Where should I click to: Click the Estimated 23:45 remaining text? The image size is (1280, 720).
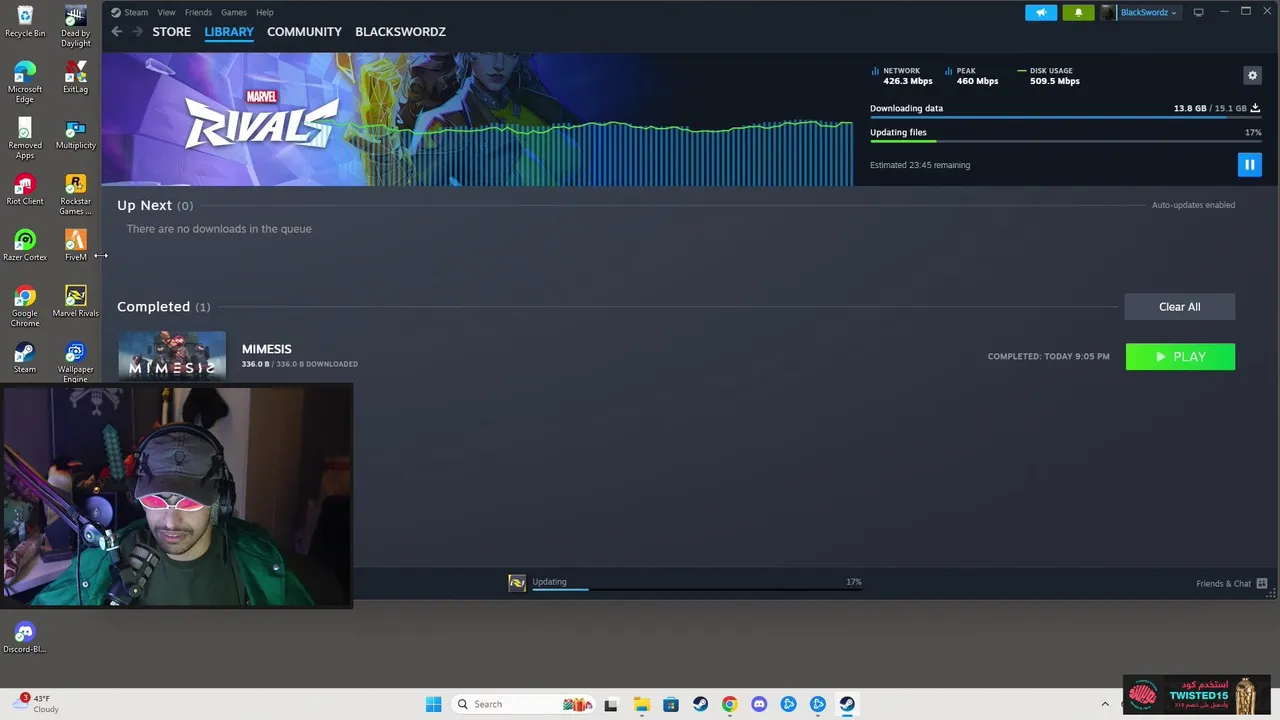[x=920, y=165]
